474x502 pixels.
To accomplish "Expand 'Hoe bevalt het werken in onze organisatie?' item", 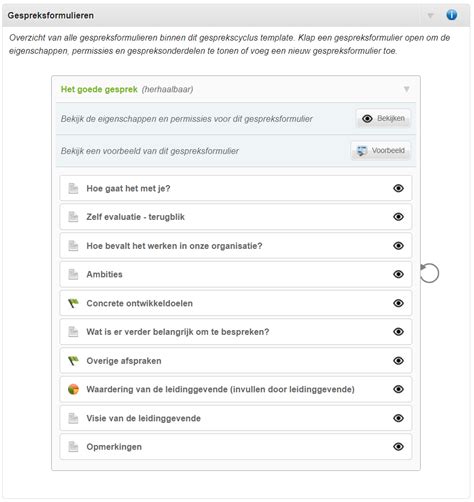I will (x=236, y=246).
